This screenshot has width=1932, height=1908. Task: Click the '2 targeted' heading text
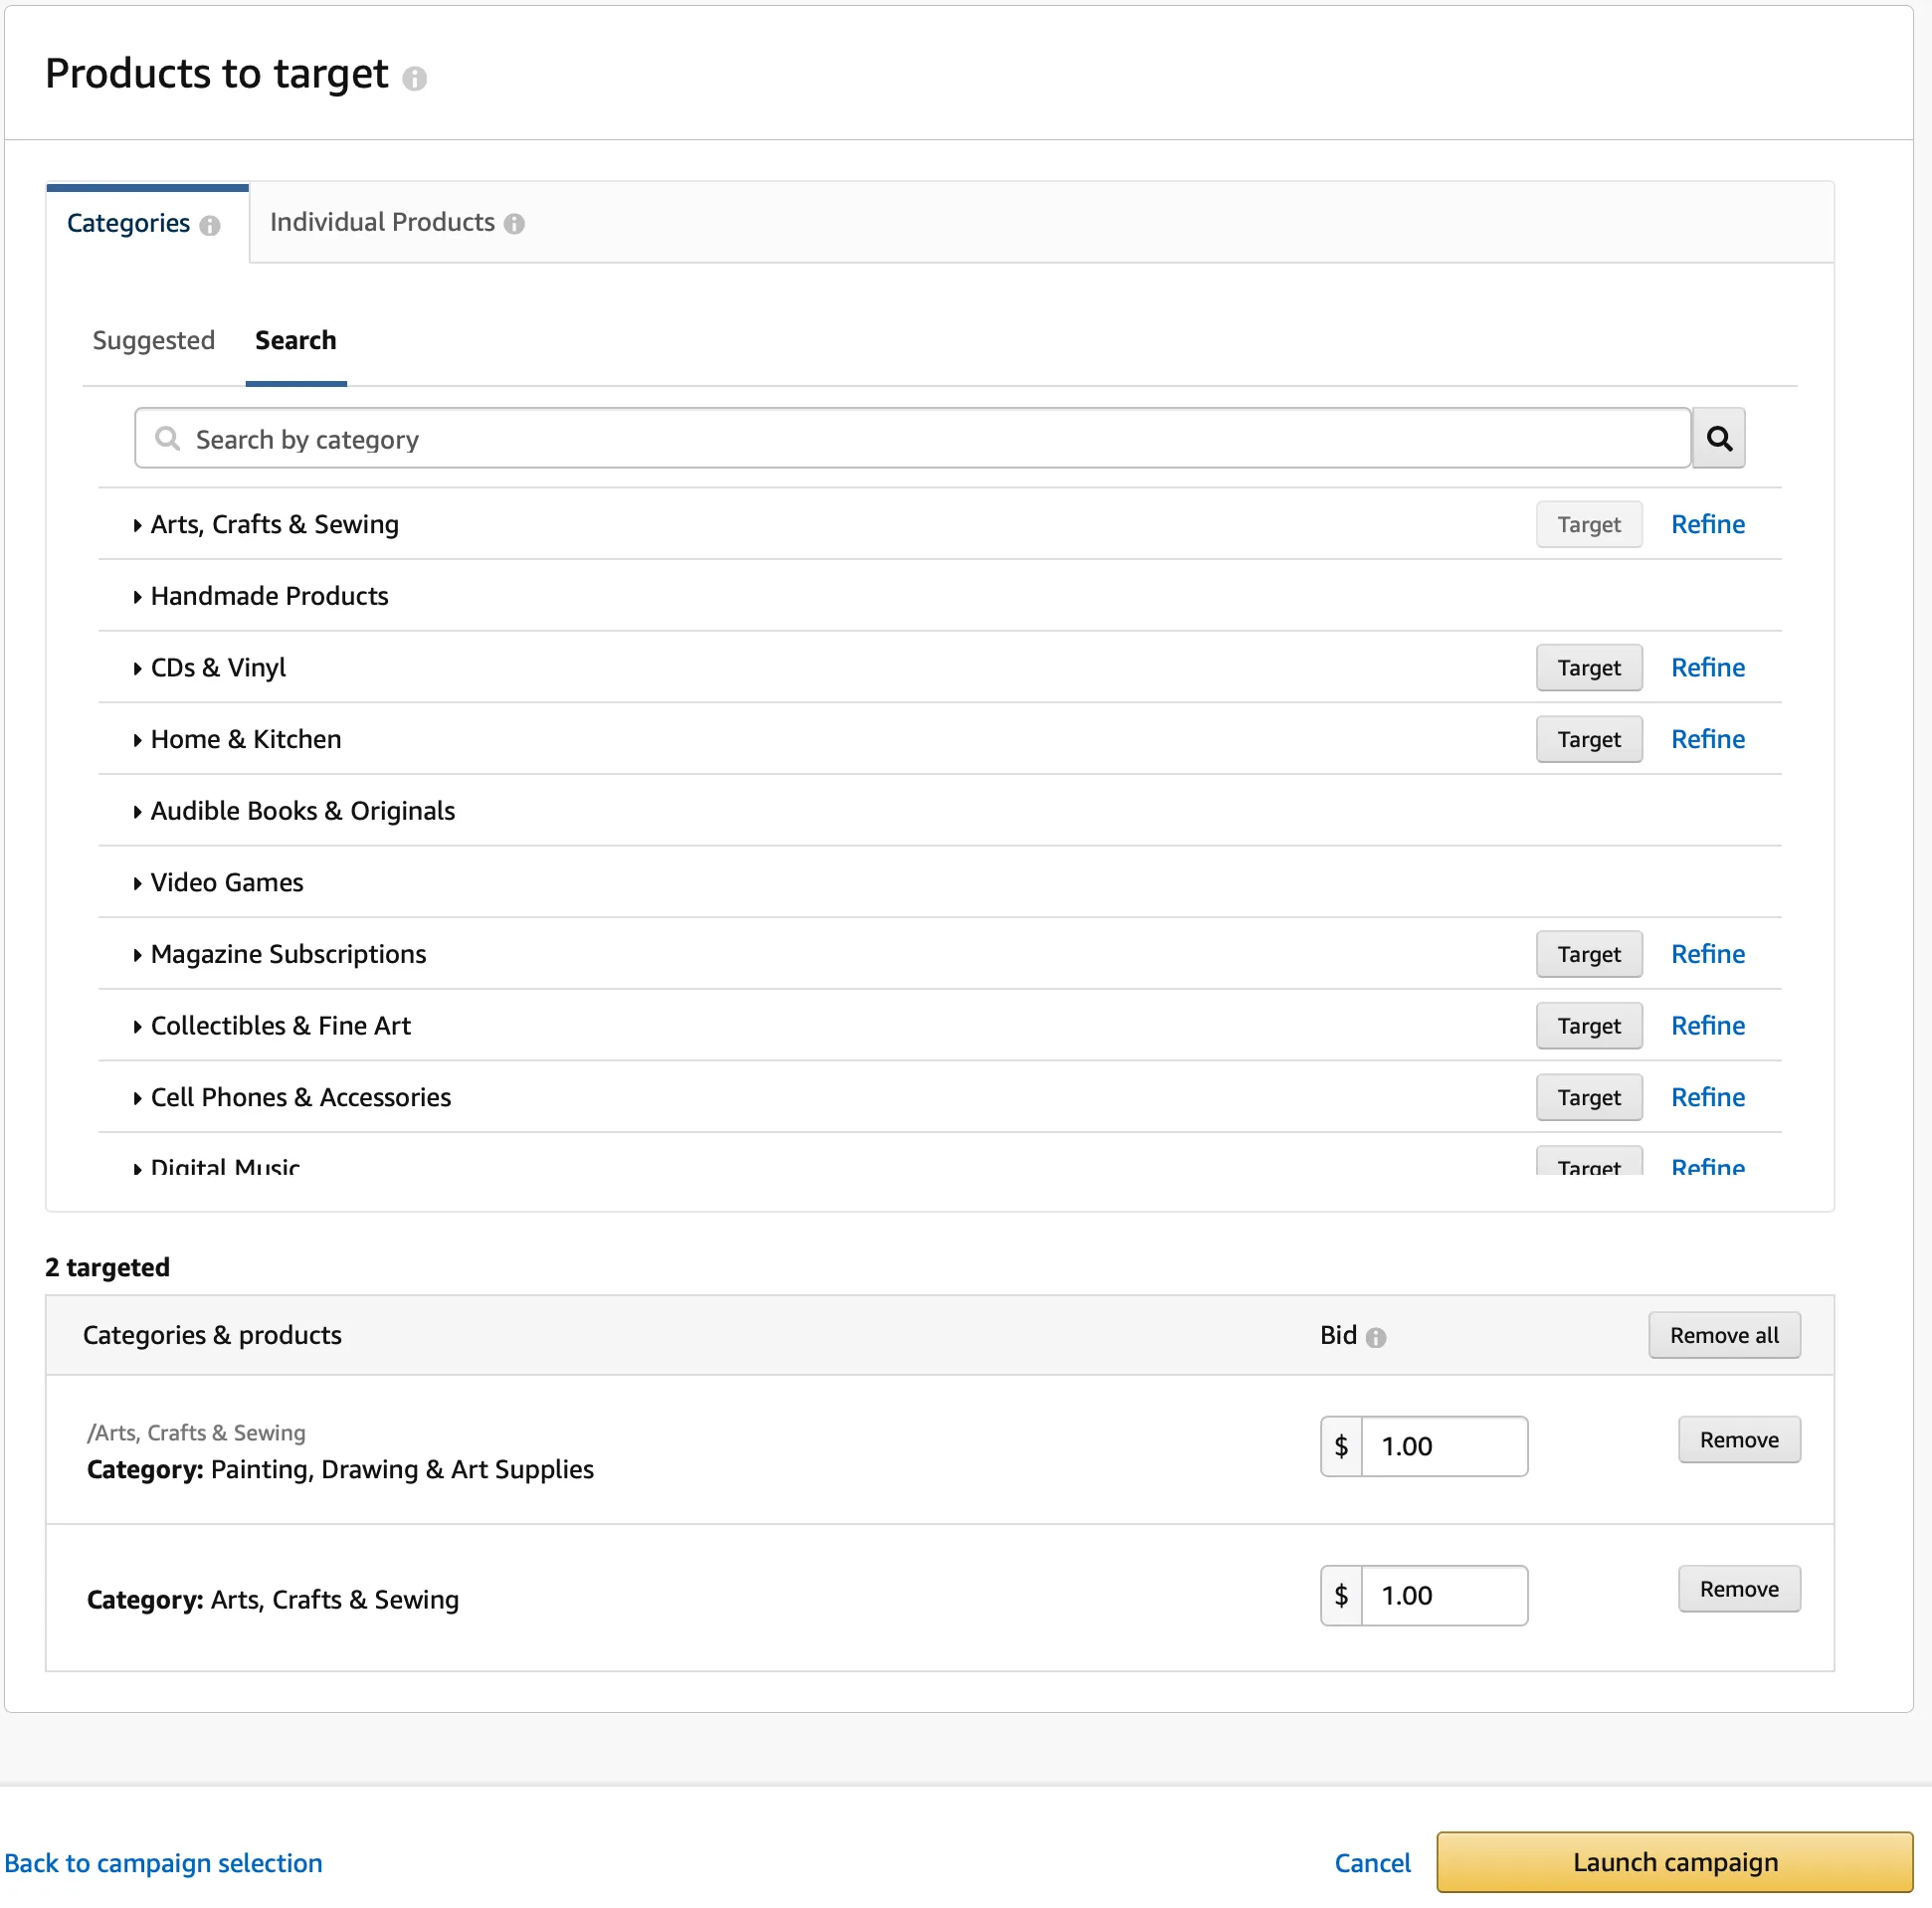(107, 1267)
